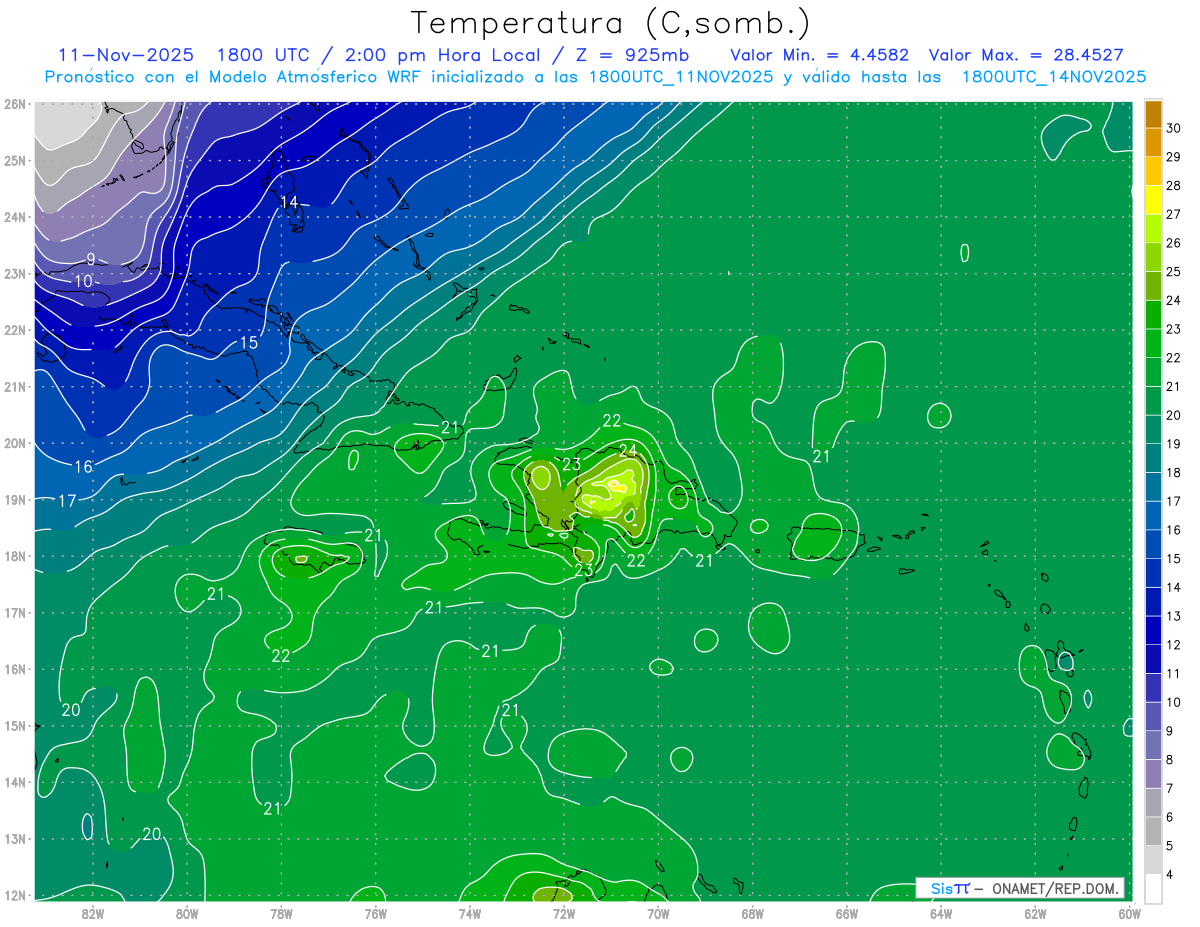Screen dimensions: 1200x927
Task: Click the latitude axis label "26N"
Action: click(15, 104)
